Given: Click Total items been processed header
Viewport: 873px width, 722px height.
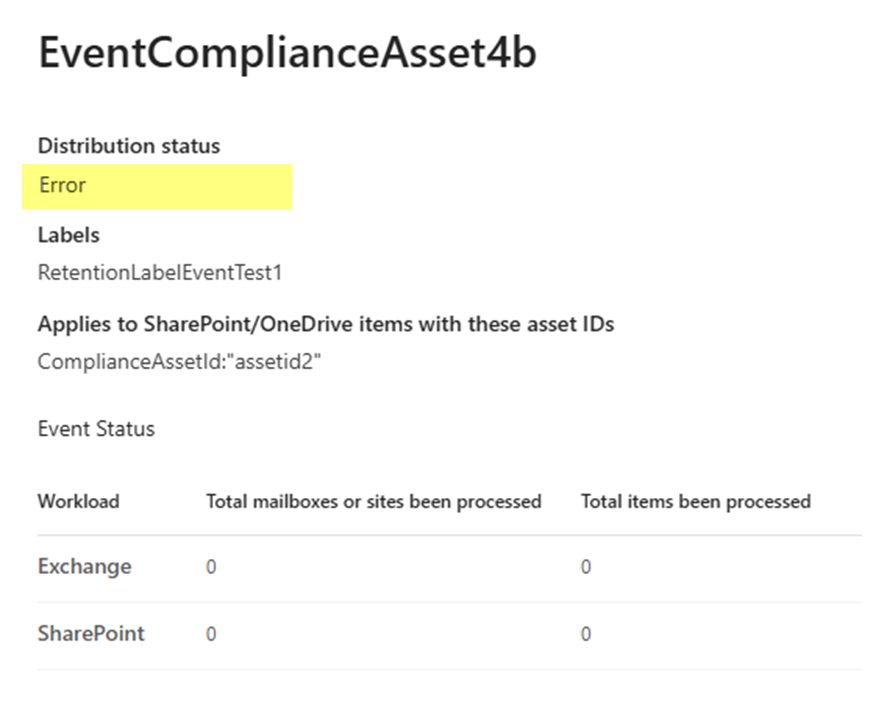Looking at the screenshot, I should [695, 502].
